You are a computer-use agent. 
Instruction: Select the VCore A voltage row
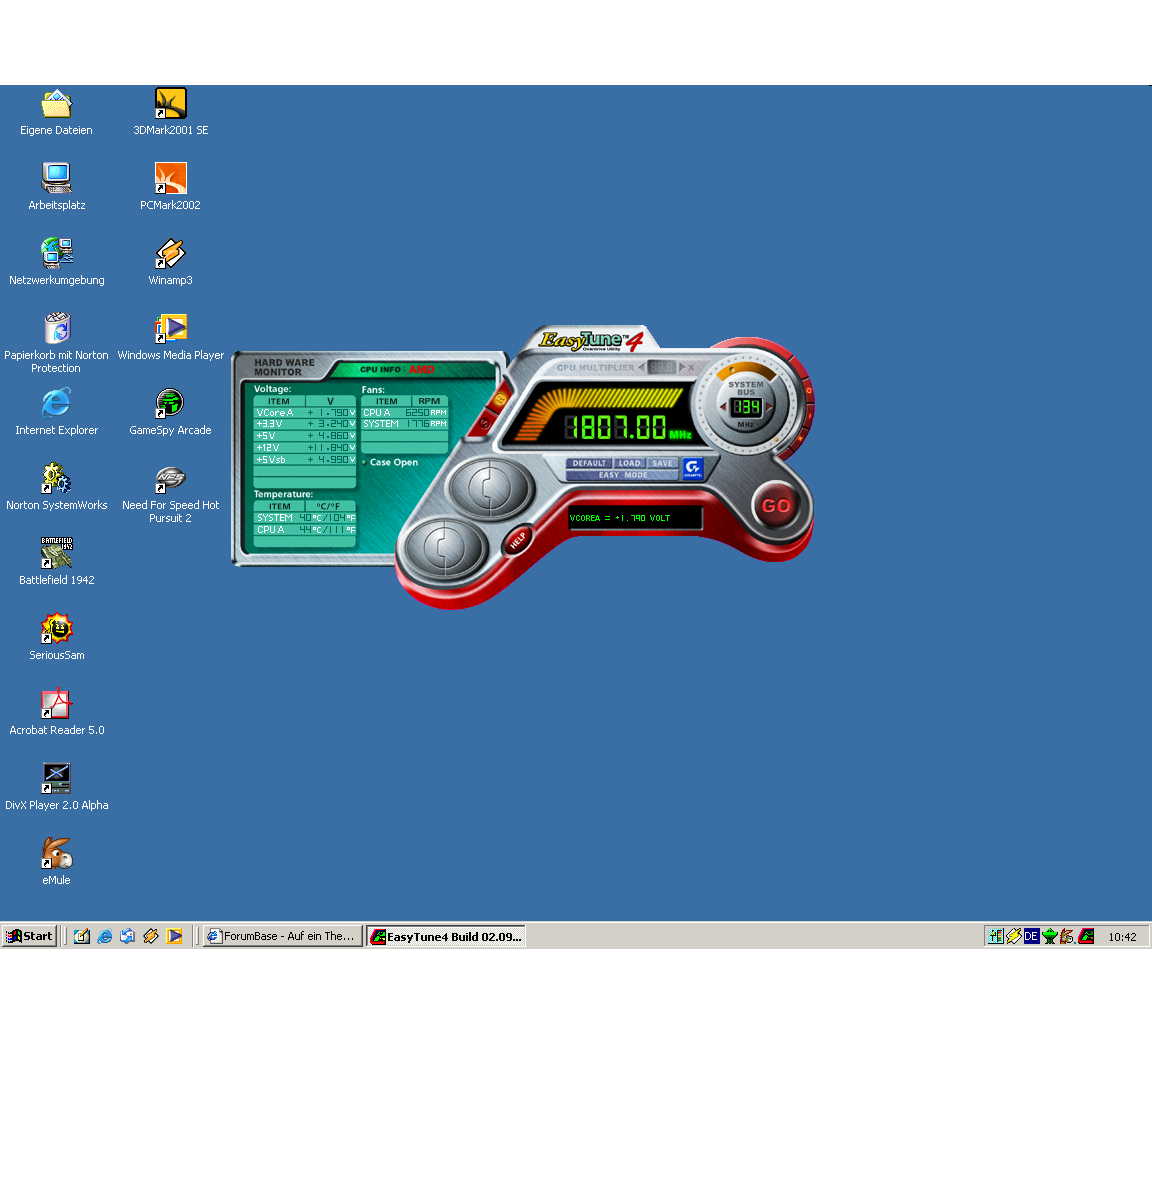(x=305, y=412)
